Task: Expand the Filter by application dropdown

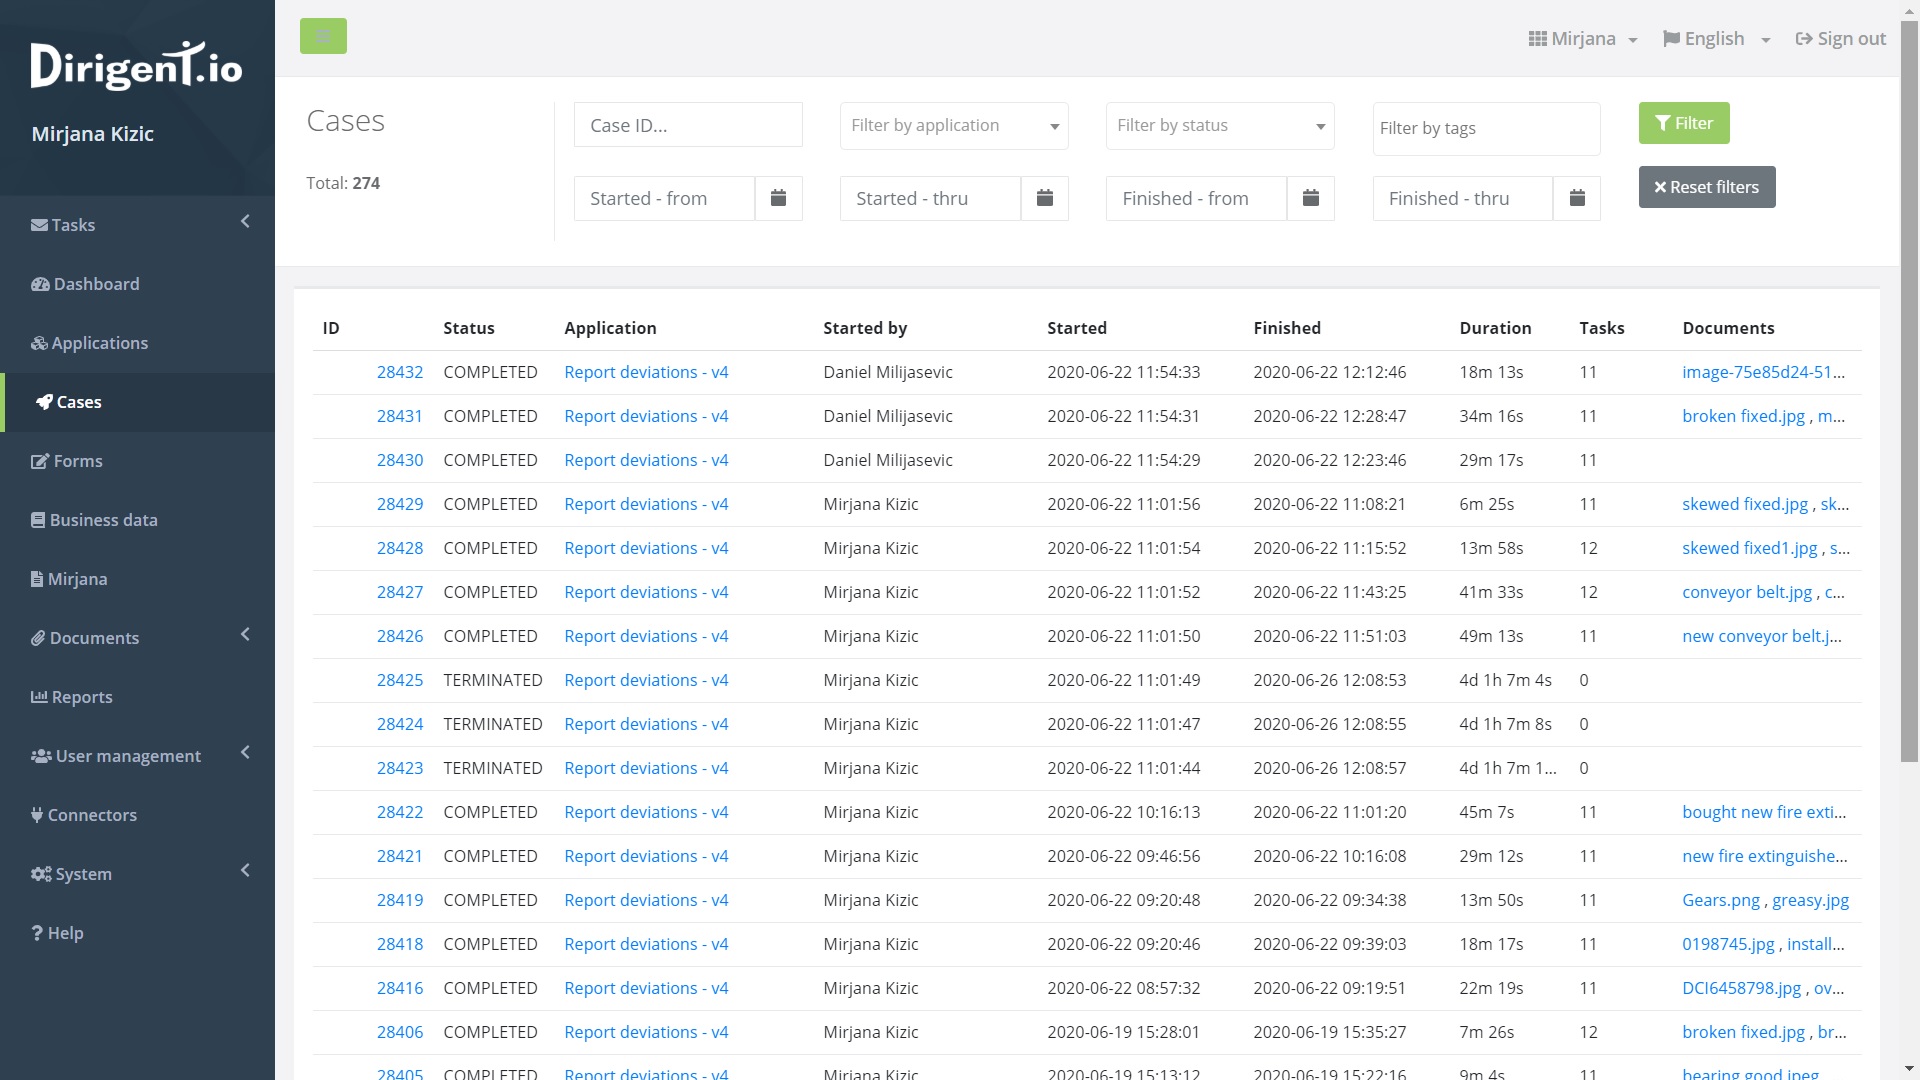Action: coord(953,126)
